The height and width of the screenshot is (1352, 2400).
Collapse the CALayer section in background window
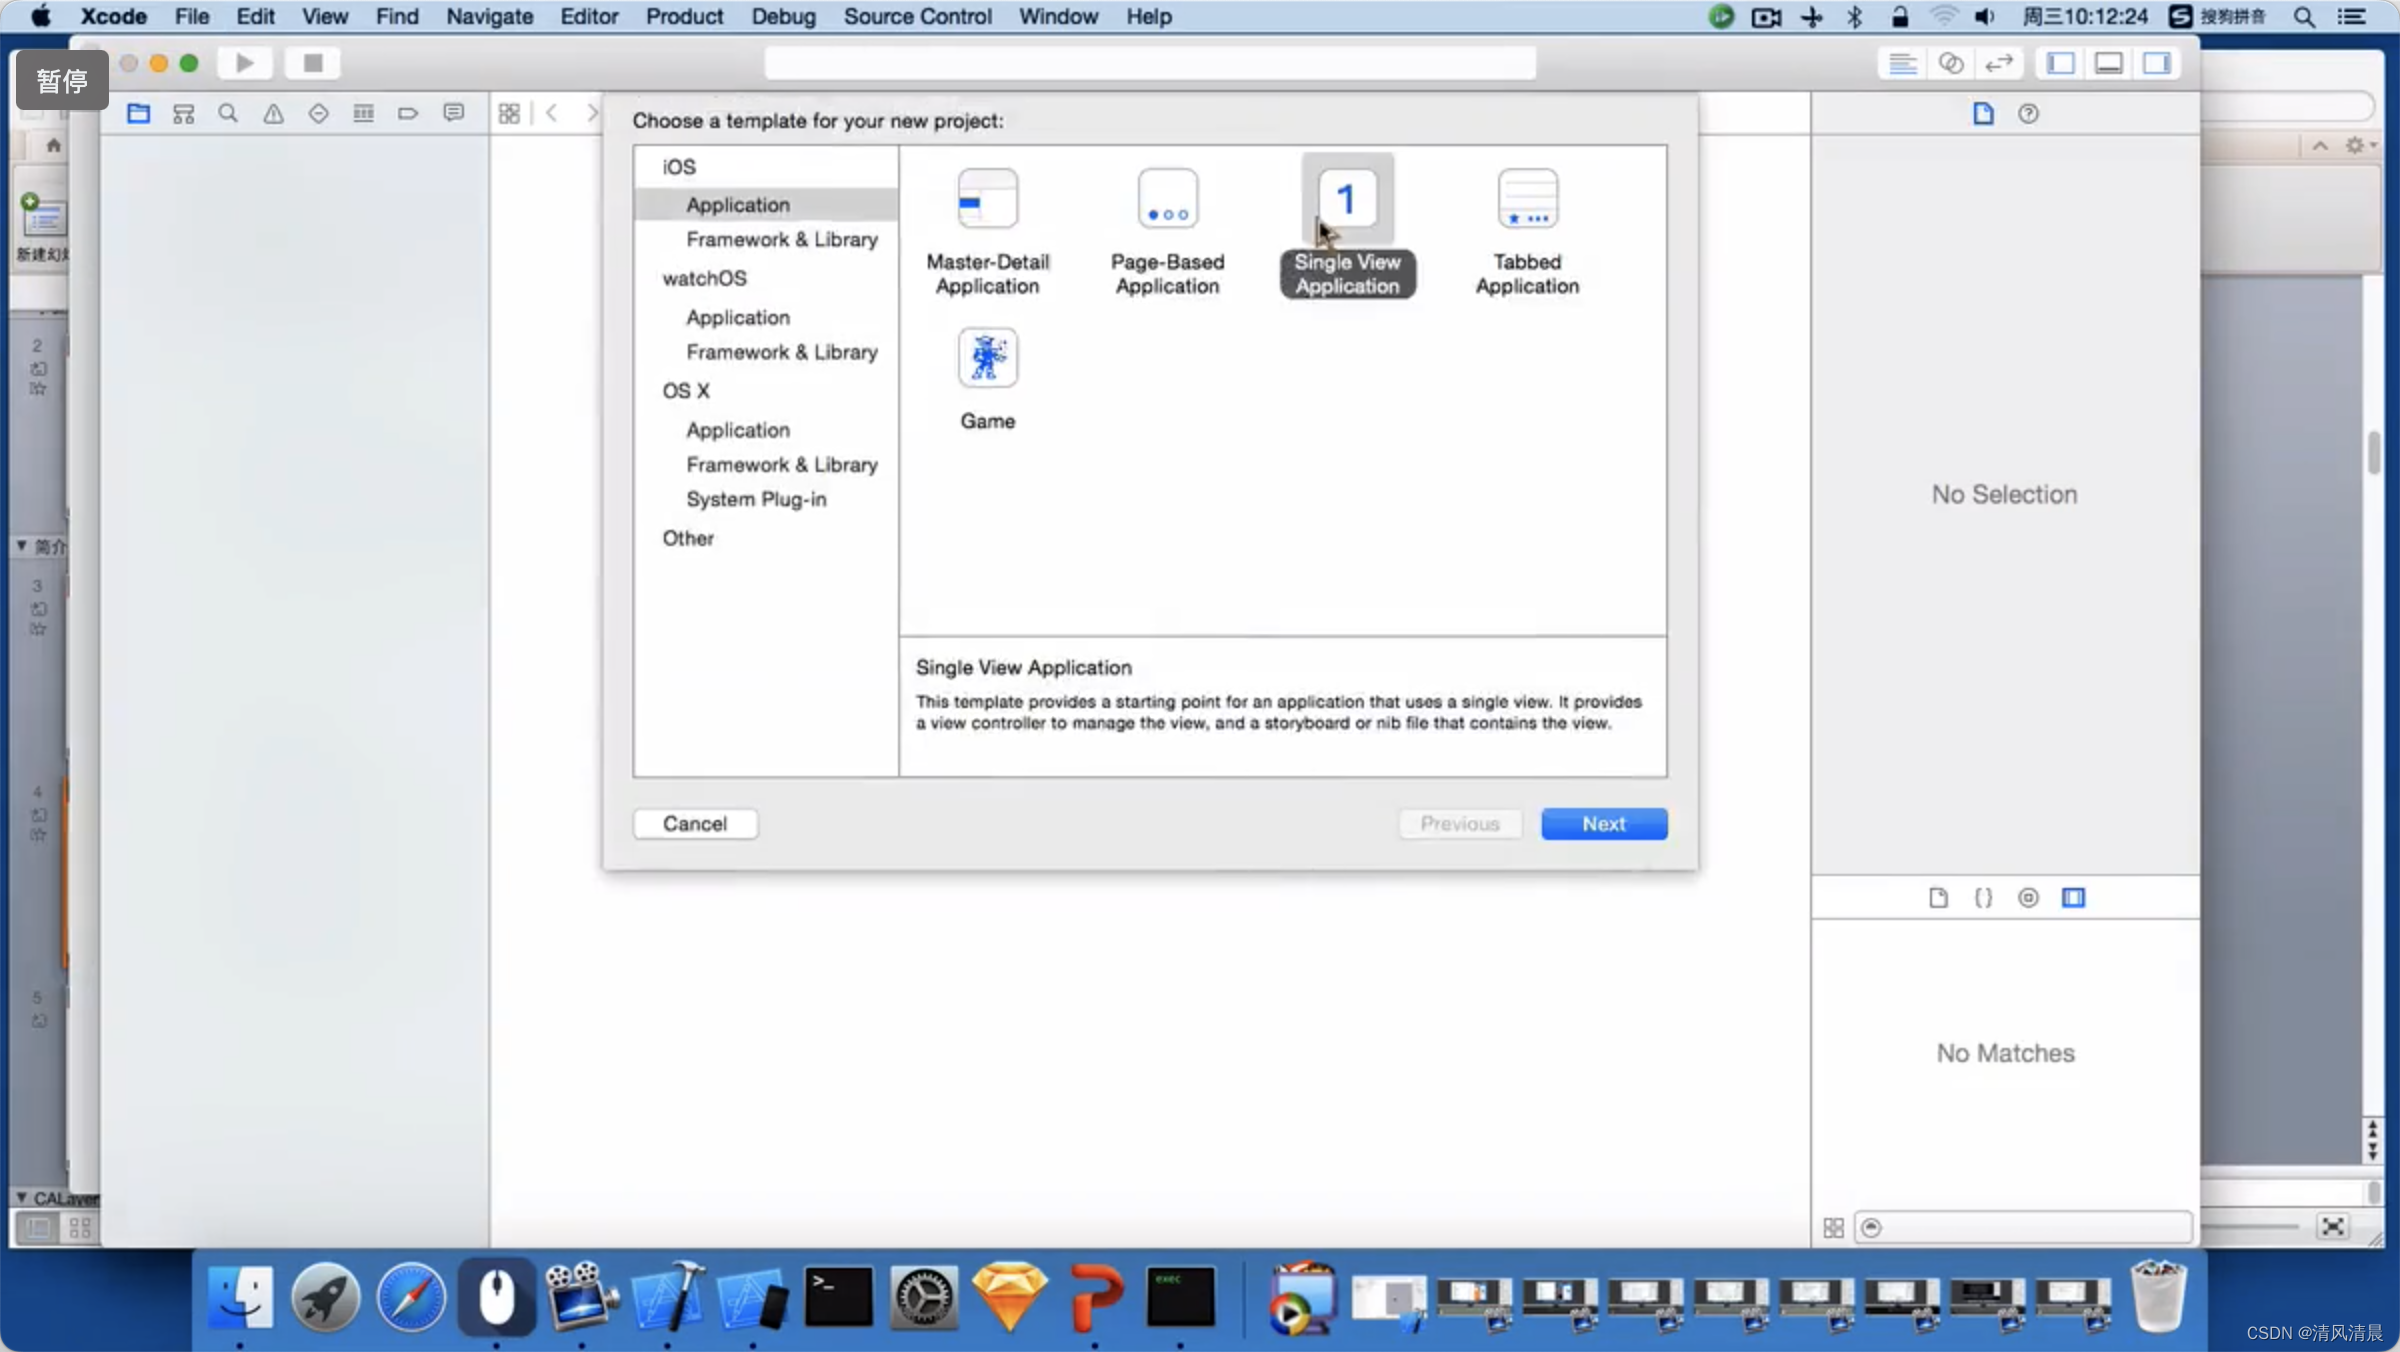point(21,1197)
